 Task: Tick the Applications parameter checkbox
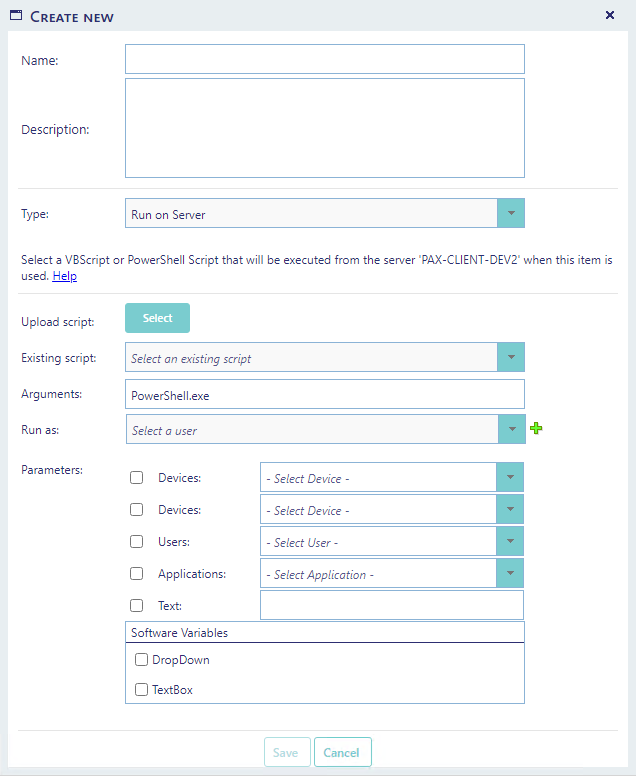click(x=137, y=574)
